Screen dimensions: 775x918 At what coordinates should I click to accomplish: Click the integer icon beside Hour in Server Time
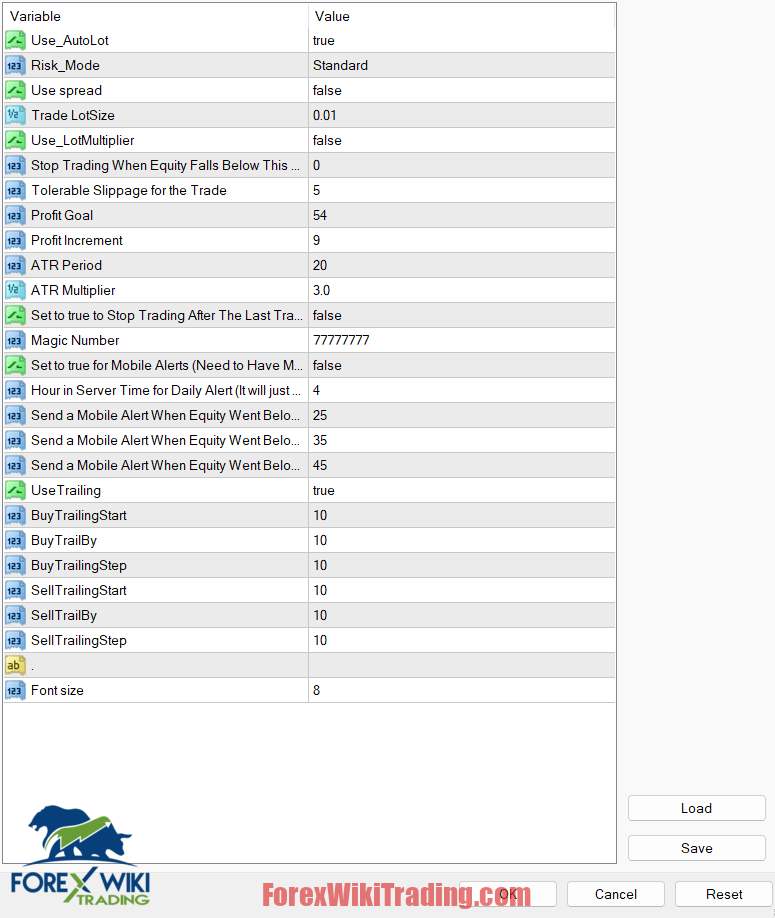click(15, 391)
